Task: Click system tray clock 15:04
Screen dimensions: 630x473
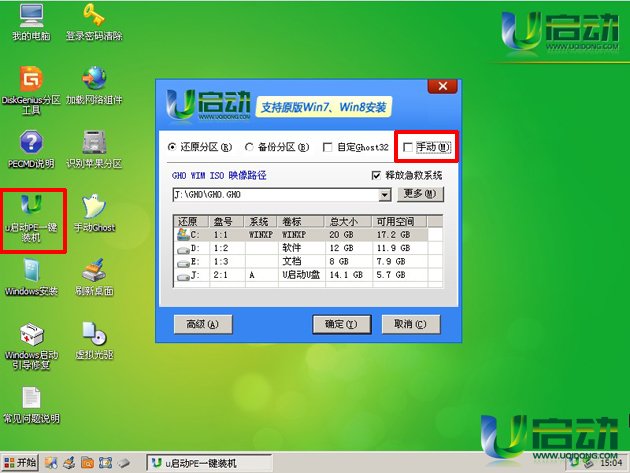Action: 610,463
